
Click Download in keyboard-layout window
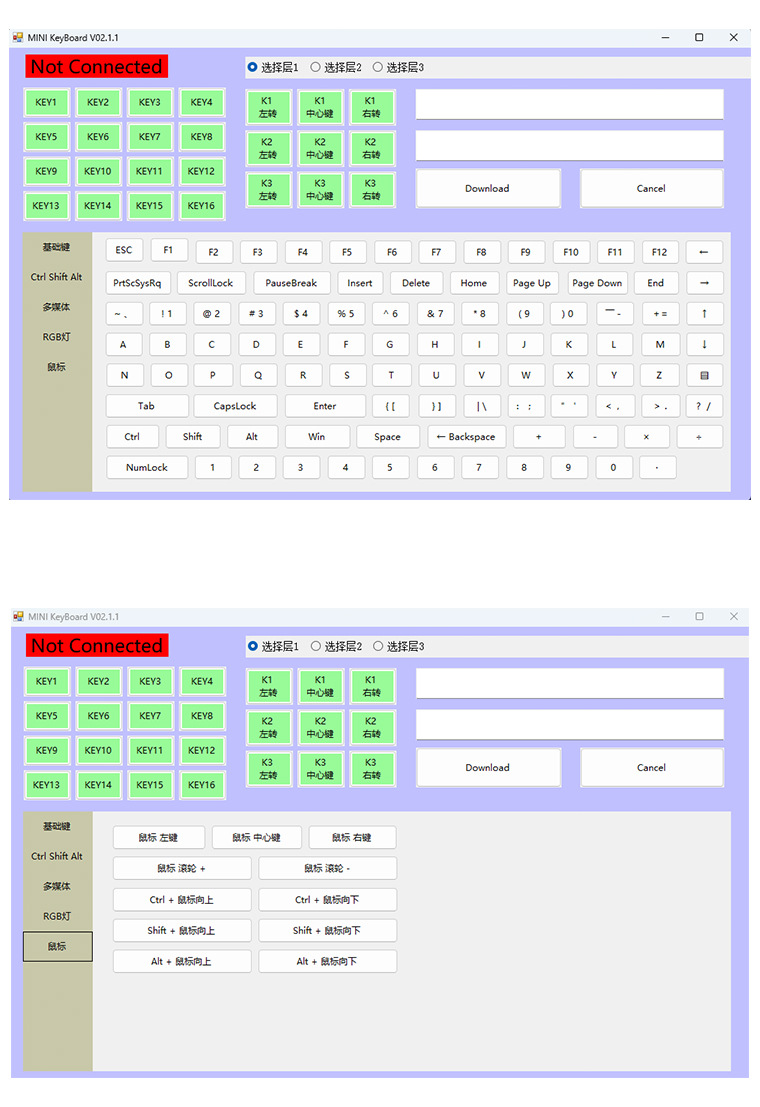[x=487, y=189]
